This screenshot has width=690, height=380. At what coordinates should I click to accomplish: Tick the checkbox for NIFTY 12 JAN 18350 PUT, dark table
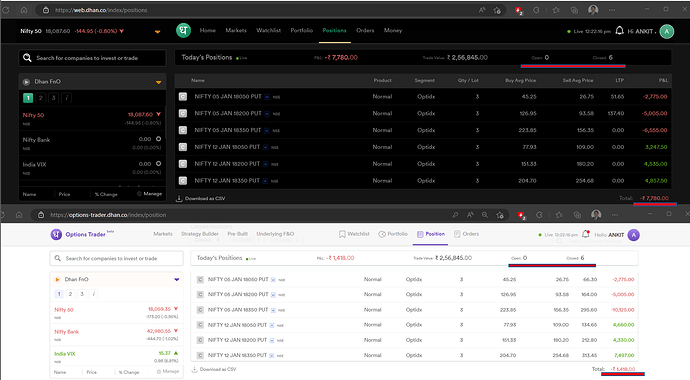coord(183,180)
